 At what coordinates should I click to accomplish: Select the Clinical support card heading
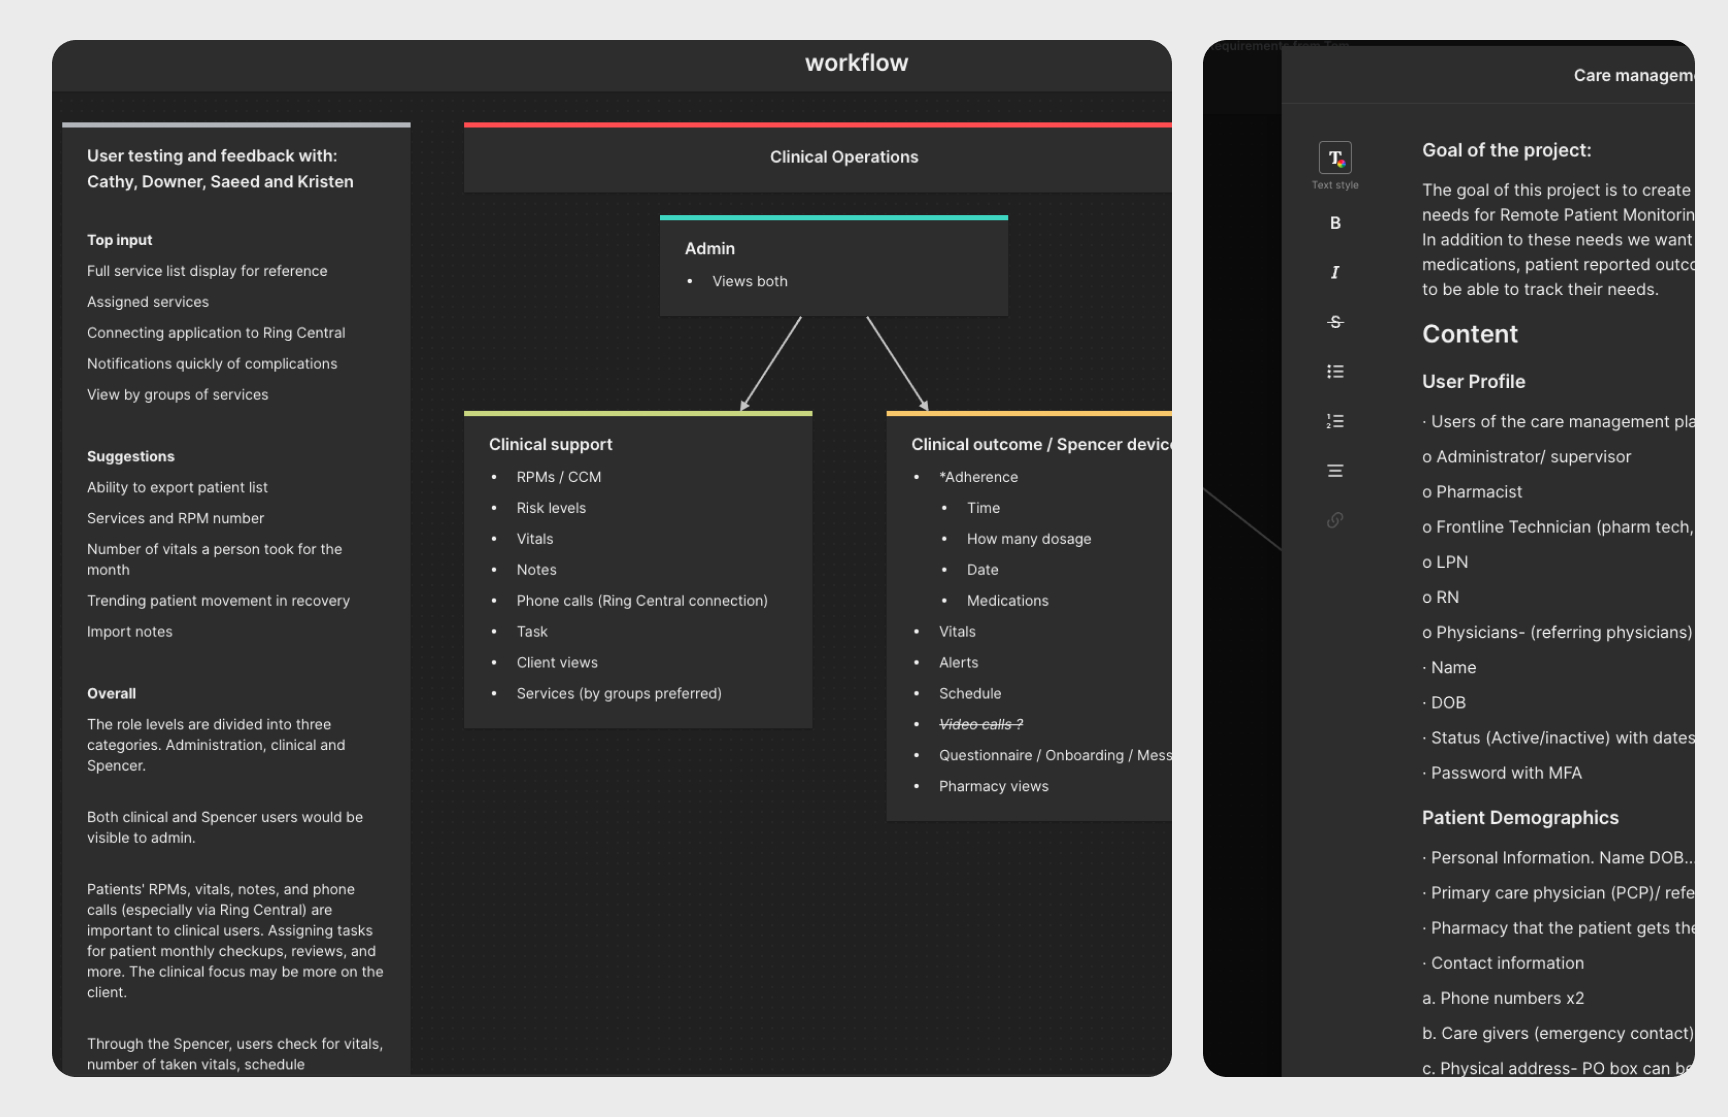(550, 444)
